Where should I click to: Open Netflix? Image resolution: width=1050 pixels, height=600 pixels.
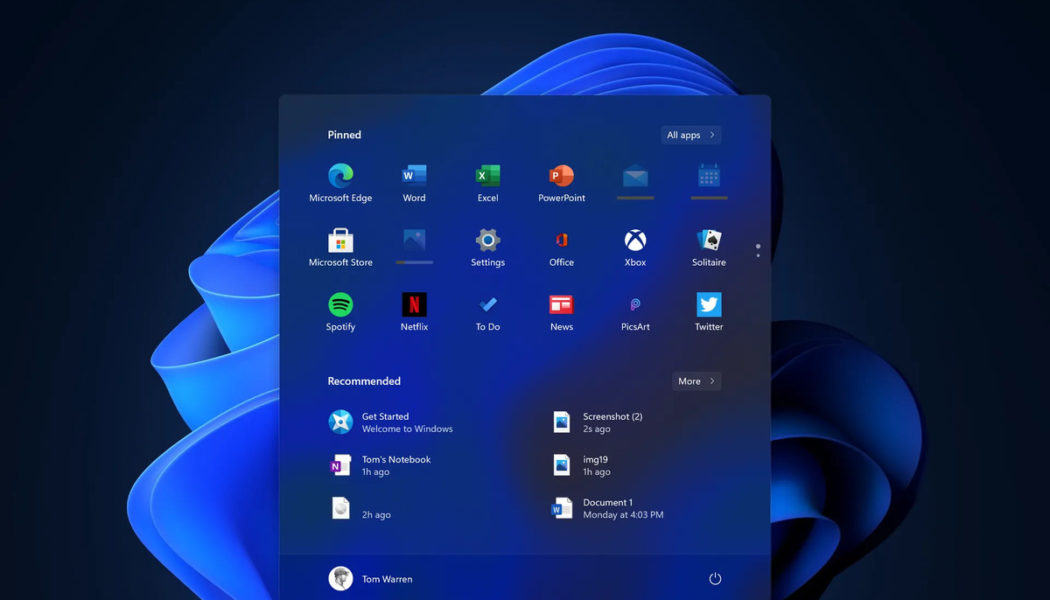coord(414,310)
